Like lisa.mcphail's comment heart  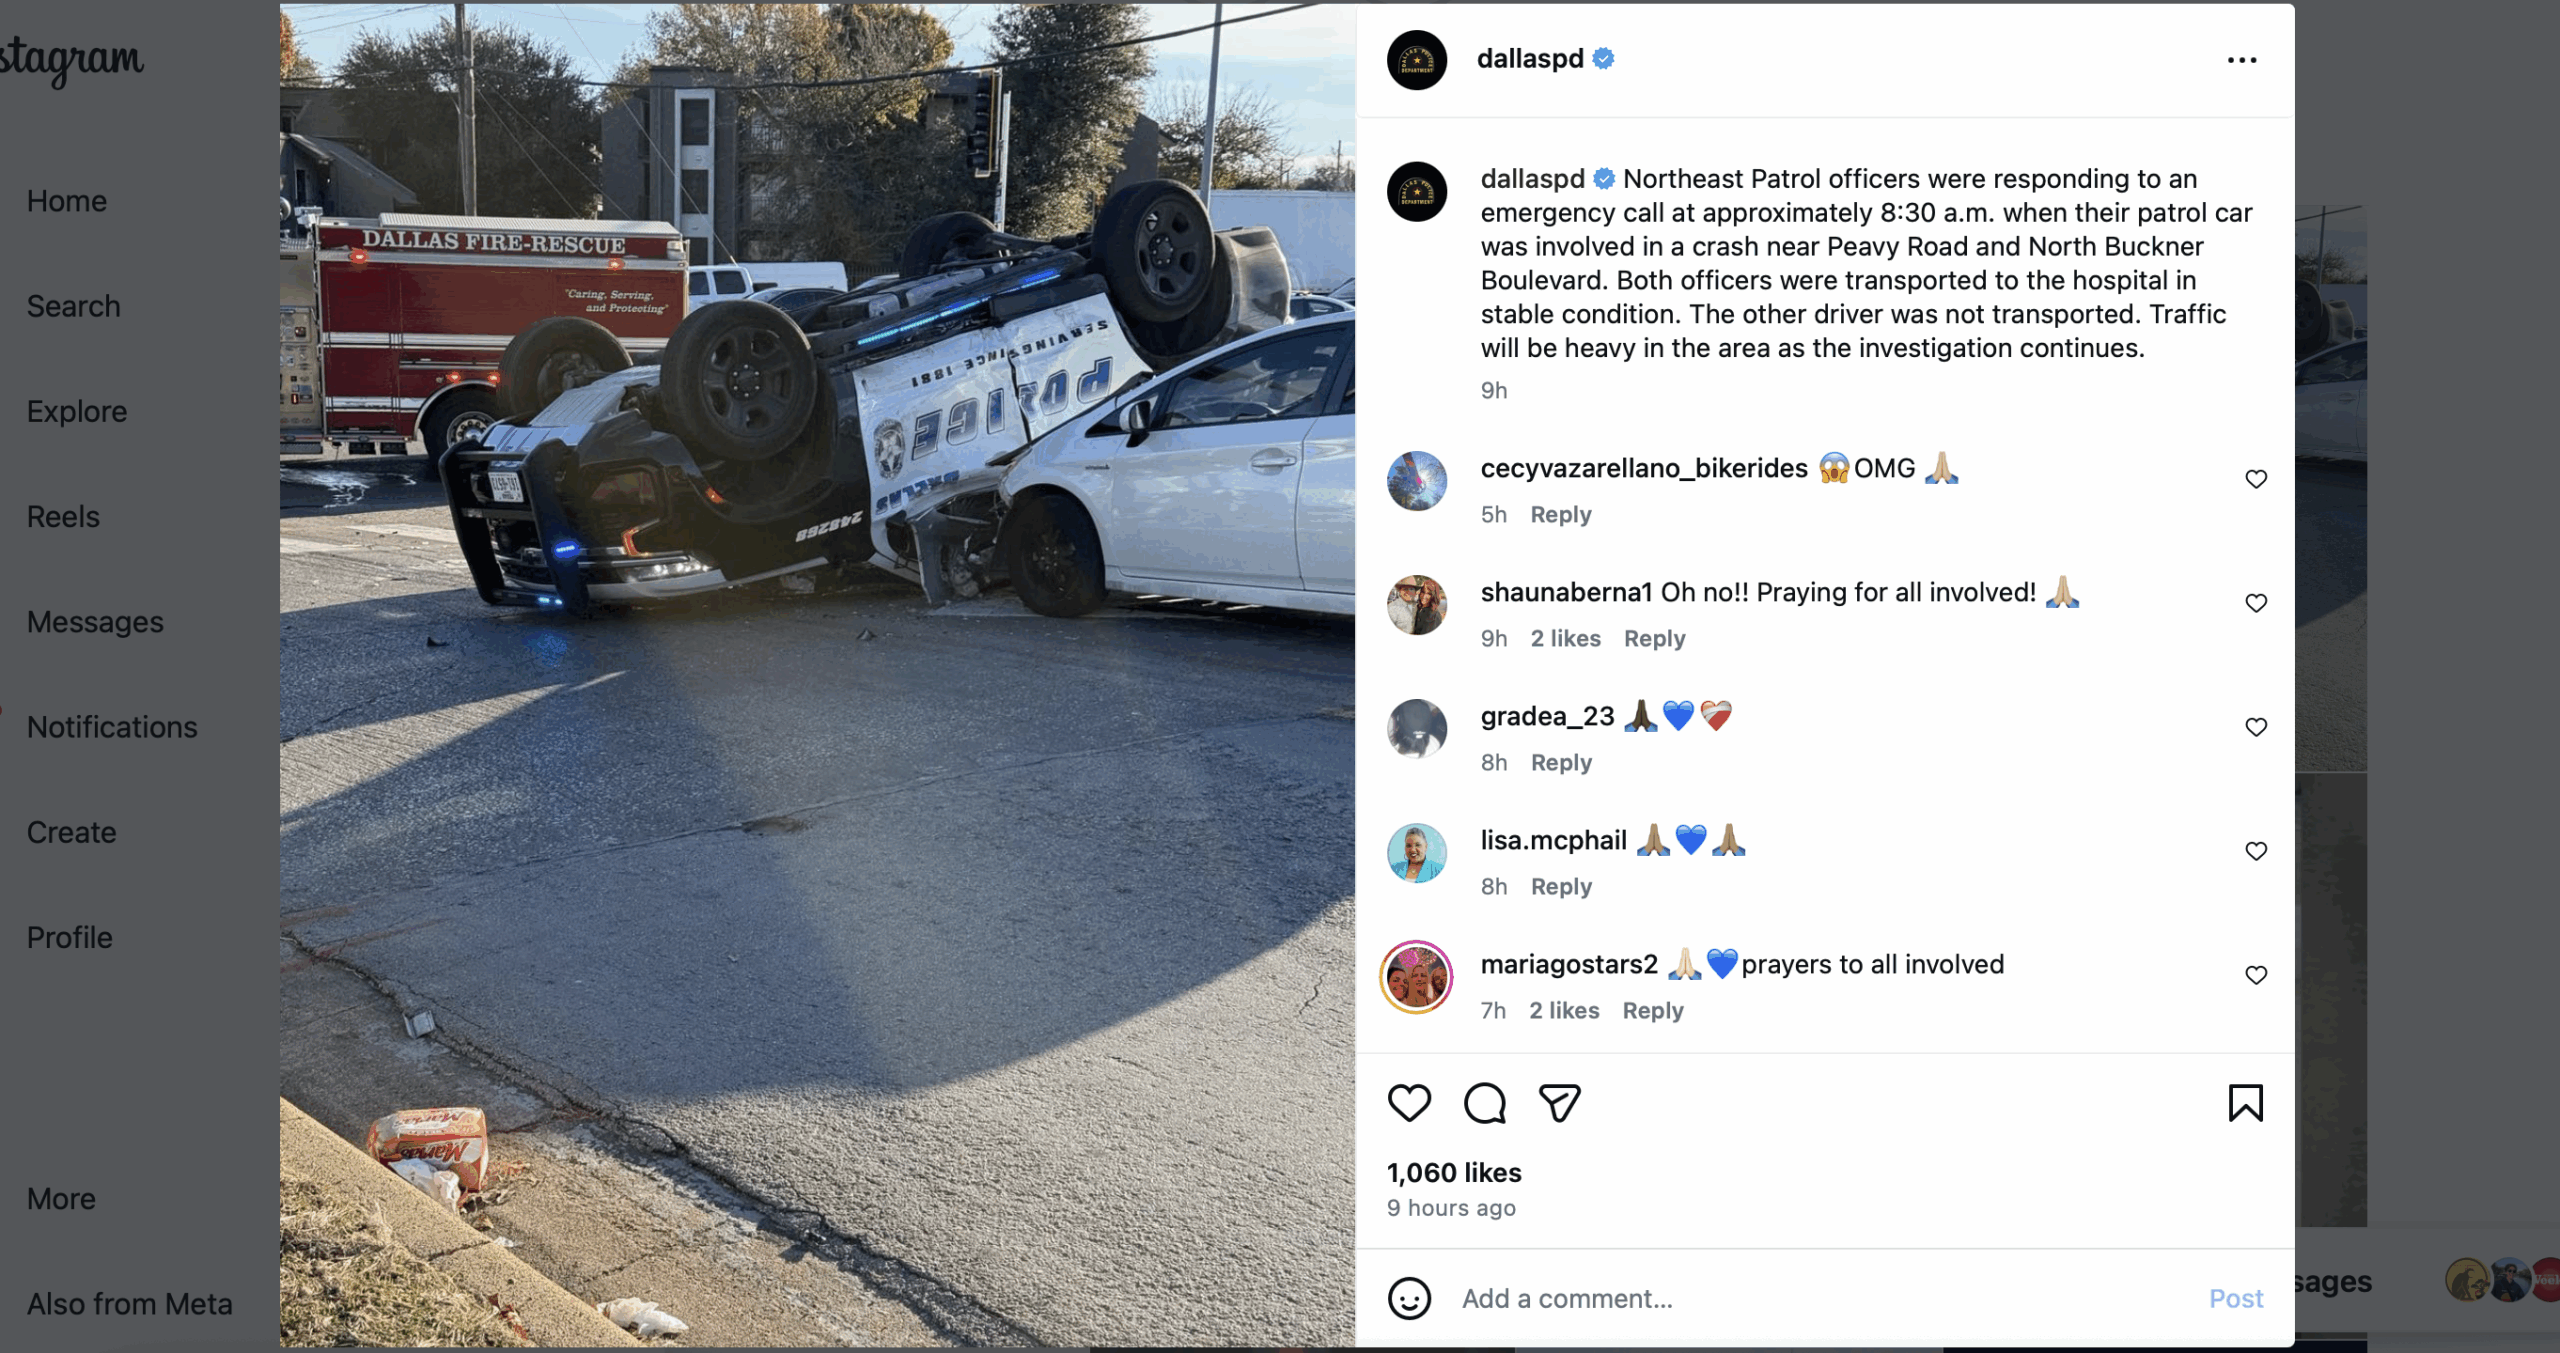click(x=2256, y=851)
